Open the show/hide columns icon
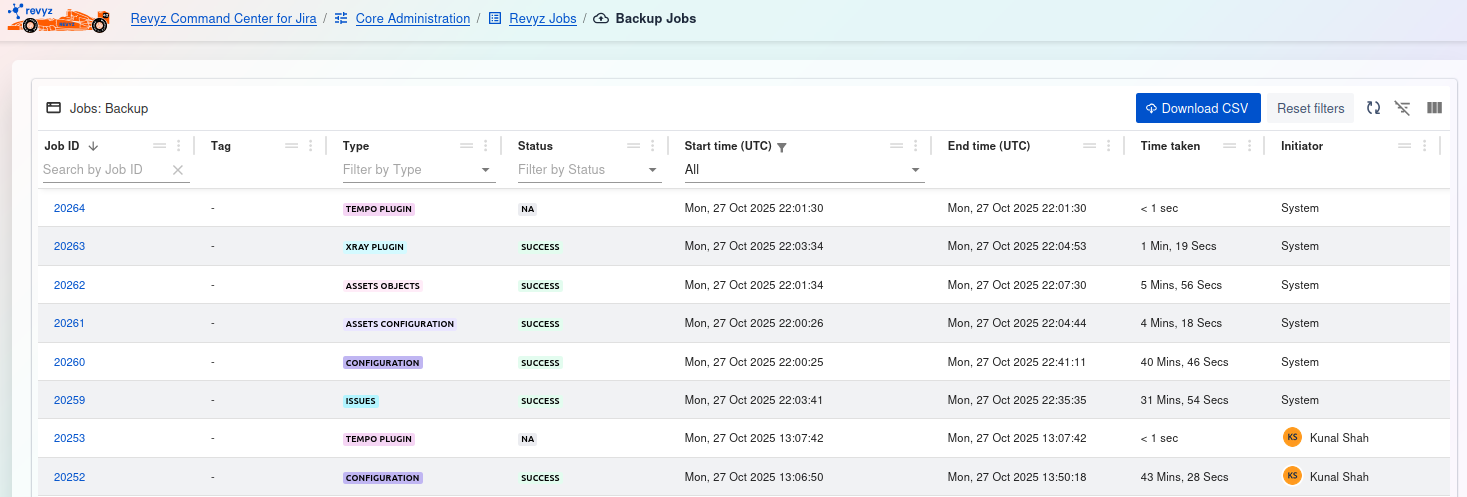The height and width of the screenshot is (497, 1467). [1434, 108]
